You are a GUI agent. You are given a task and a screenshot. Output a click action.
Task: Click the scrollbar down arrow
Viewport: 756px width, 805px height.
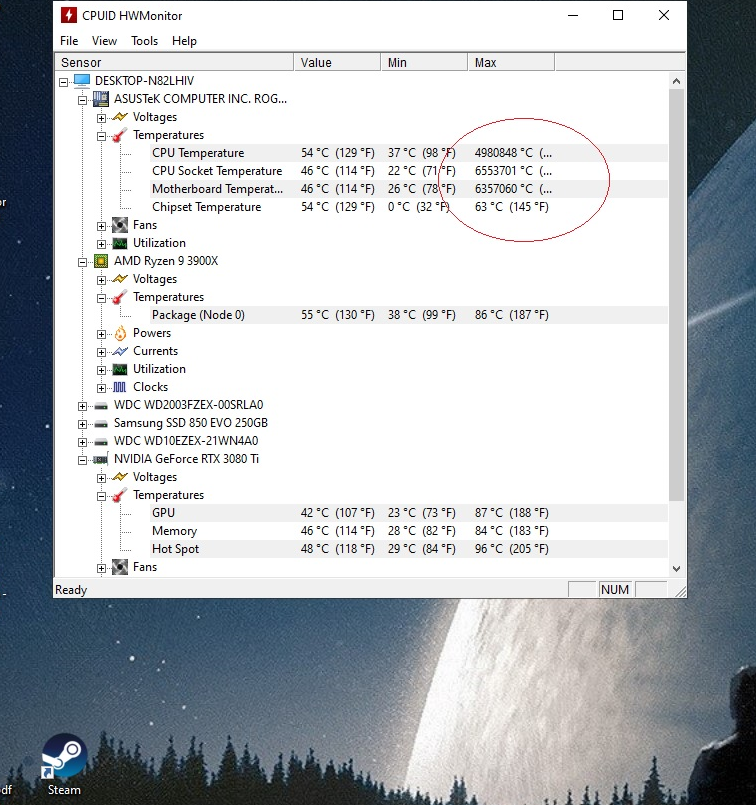[x=676, y=568]
